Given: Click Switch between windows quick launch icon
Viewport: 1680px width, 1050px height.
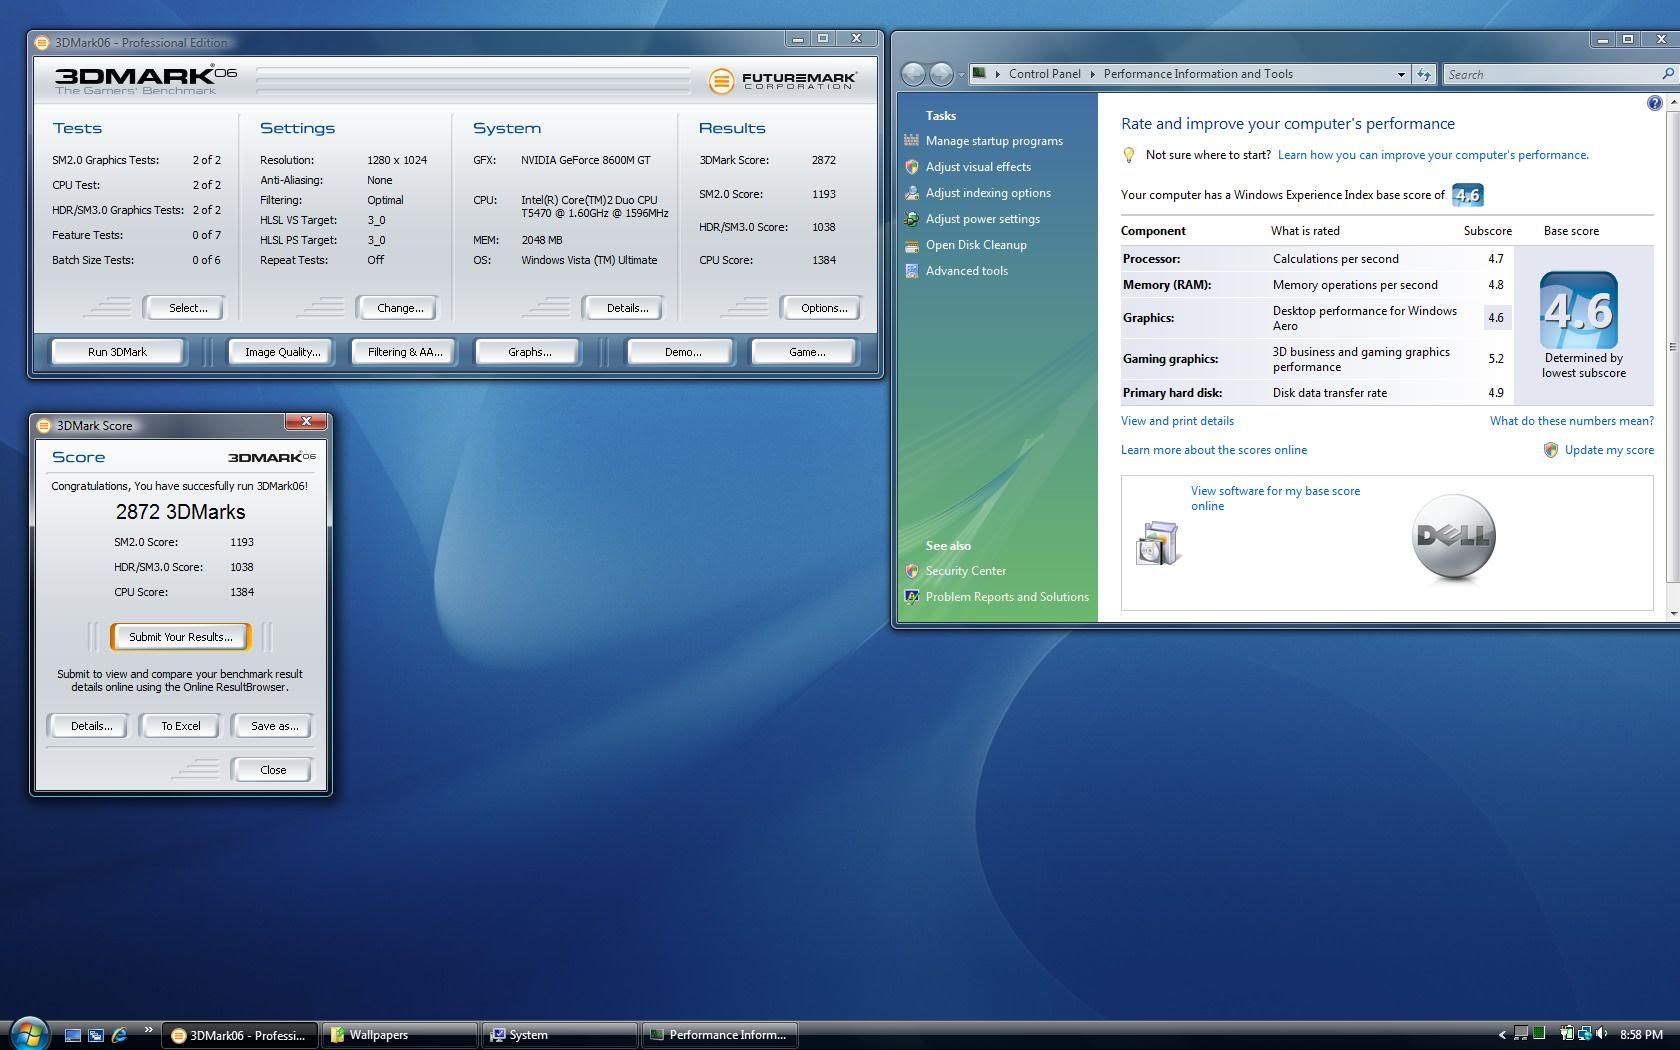Looking at the screenshot, I should 95,1035.
